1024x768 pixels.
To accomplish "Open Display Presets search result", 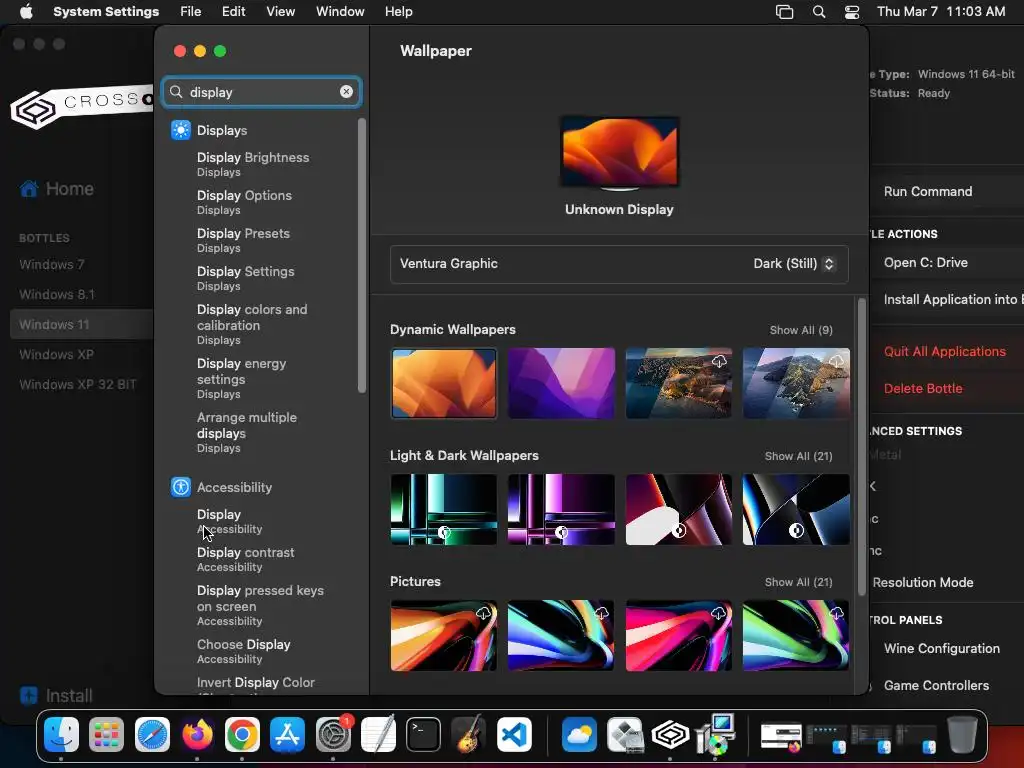I will [x=244, y=240].
